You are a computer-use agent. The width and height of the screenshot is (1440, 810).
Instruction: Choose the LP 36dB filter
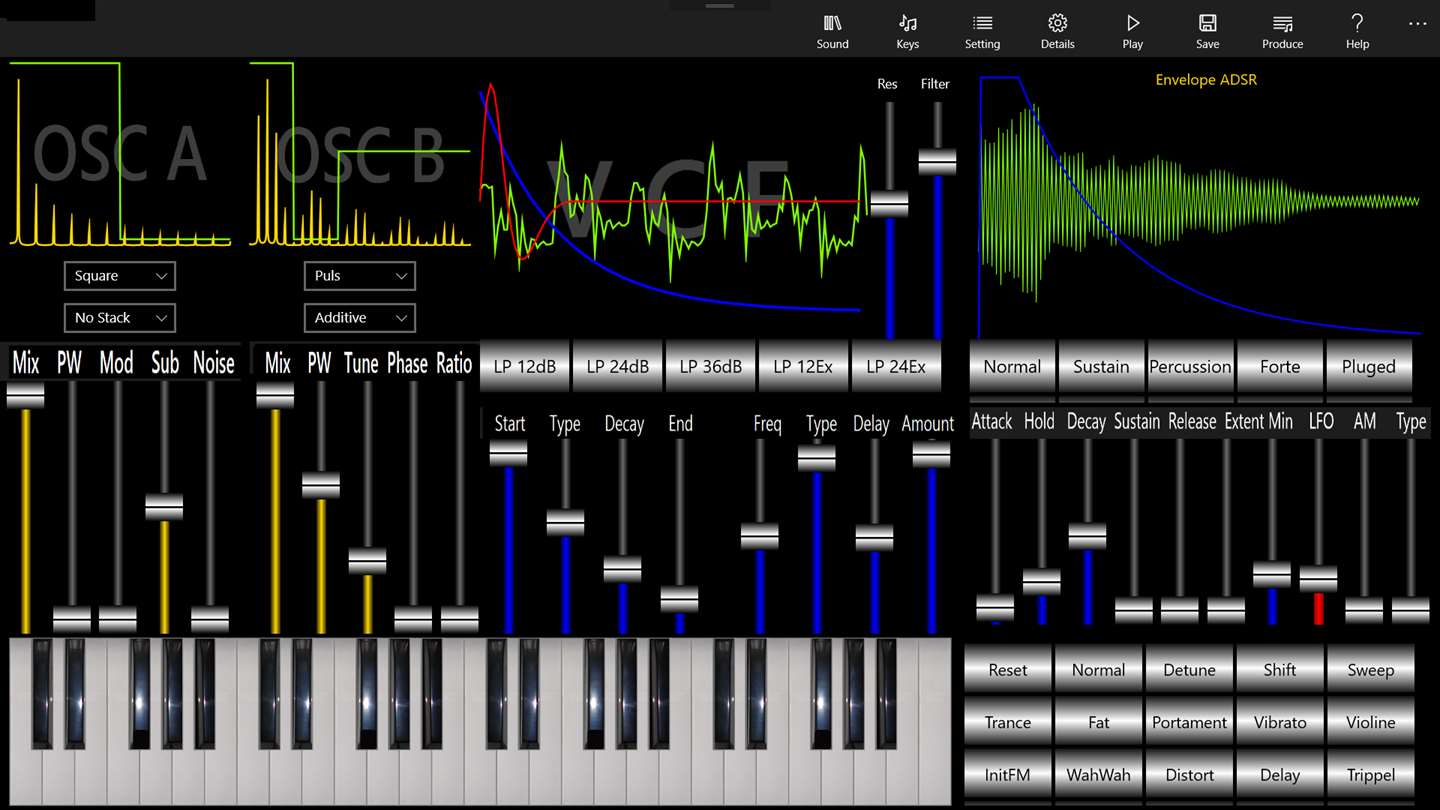pos(711,366)
